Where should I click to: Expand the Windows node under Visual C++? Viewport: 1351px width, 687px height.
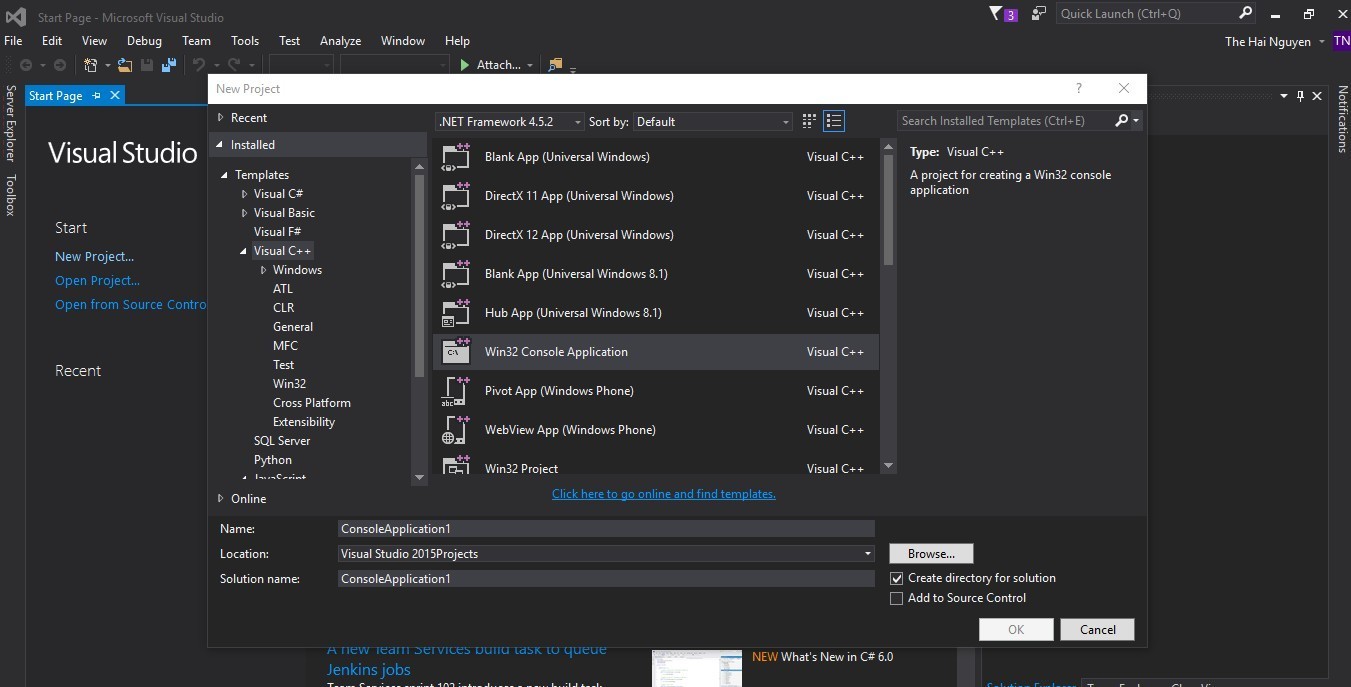pos(263,270)
